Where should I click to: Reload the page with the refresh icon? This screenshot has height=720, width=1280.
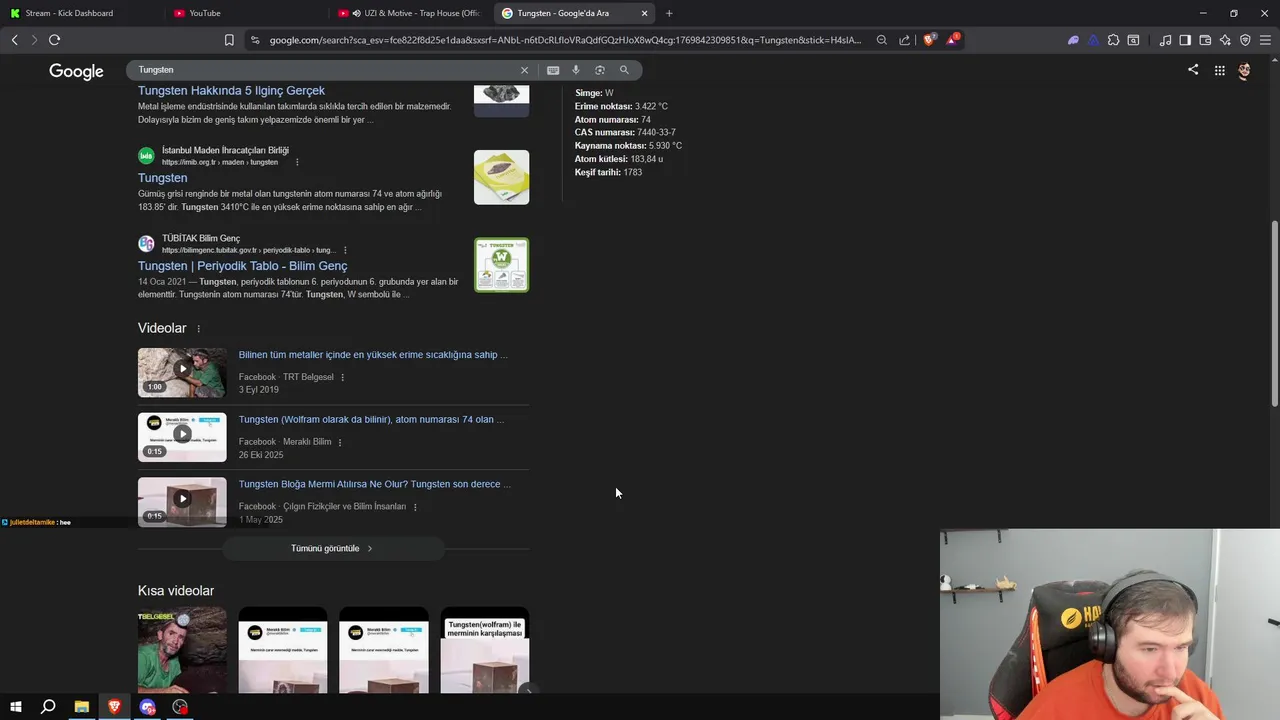[54, 40]
